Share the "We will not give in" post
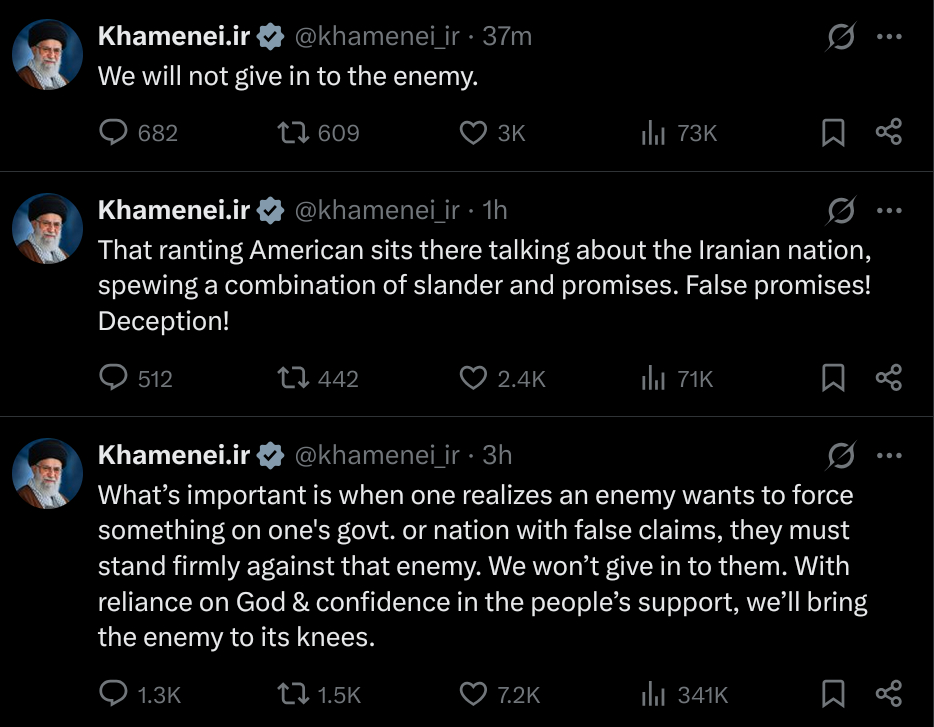This screenshot has width=934, height=727. point(889,132)
